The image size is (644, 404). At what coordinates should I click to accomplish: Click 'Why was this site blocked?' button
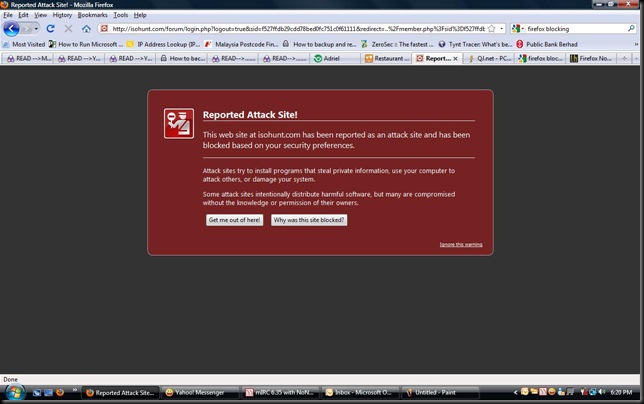tap(309, 220)
